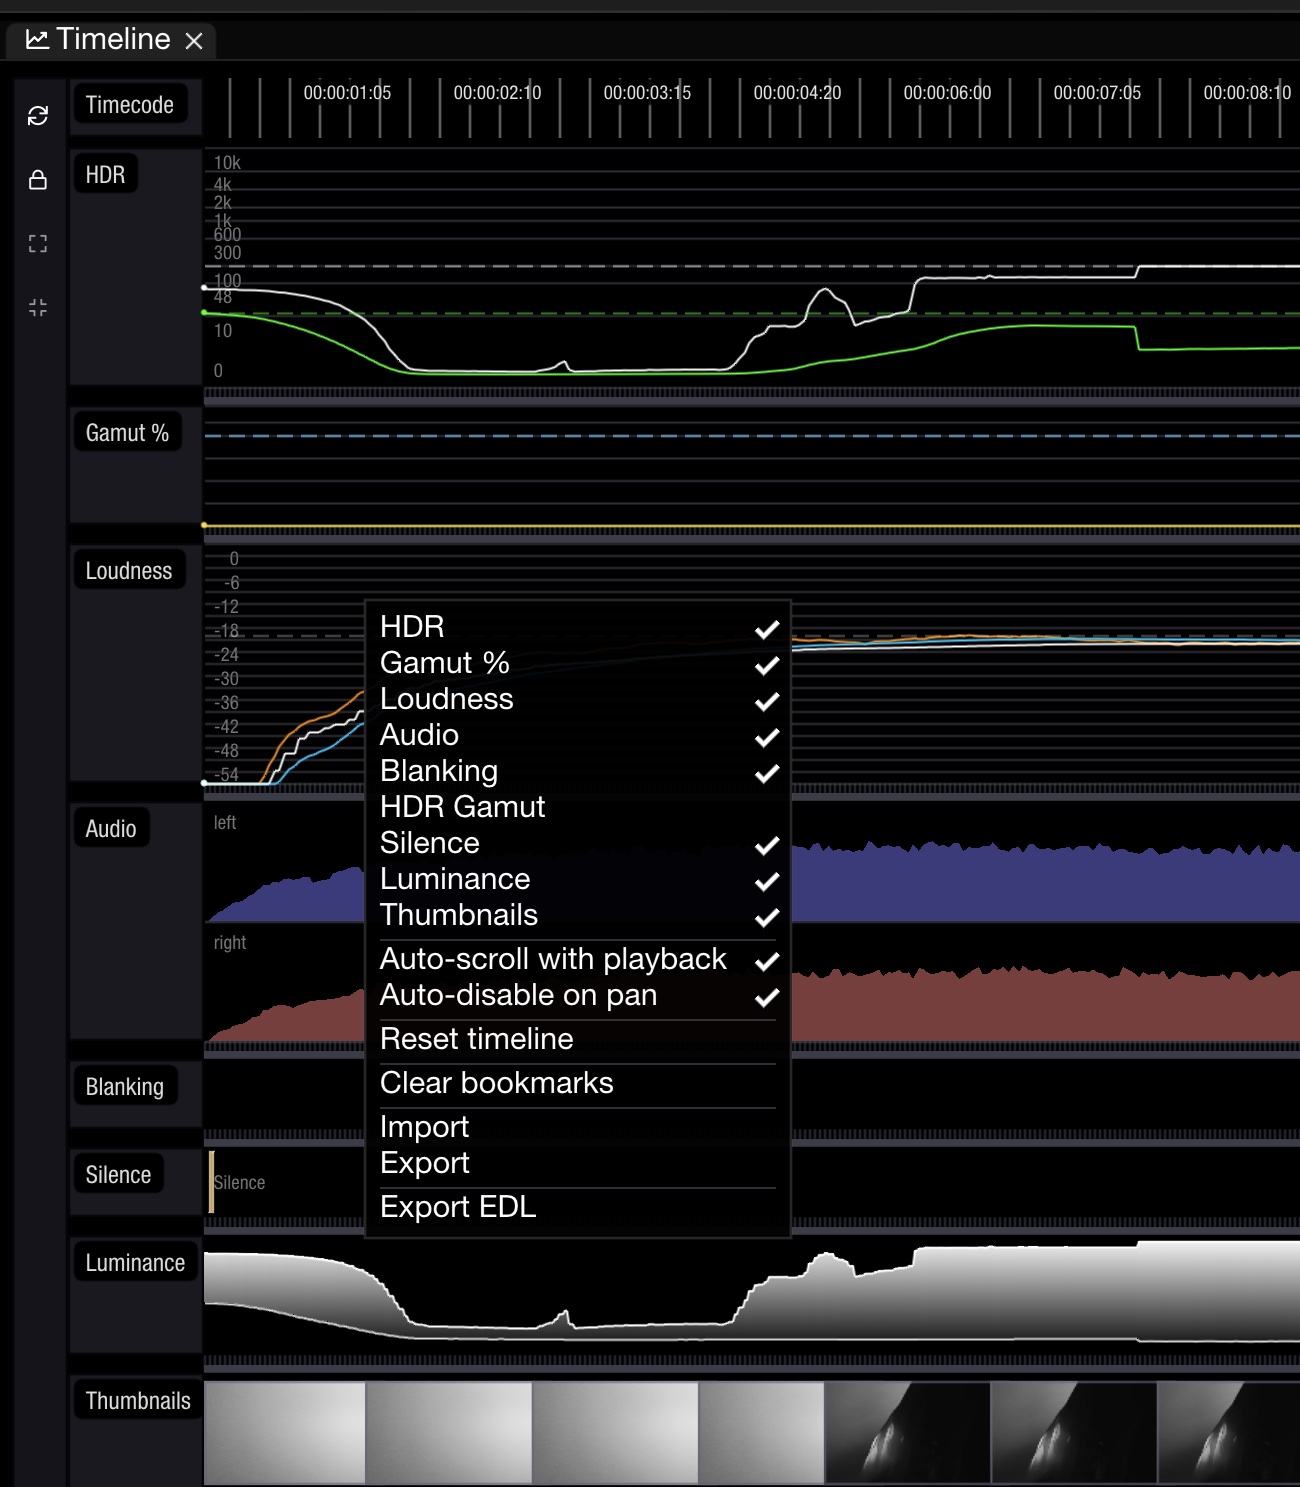Click the Silence marker in the Silence track
1300x1487 pixels.
coord(238,1182)
